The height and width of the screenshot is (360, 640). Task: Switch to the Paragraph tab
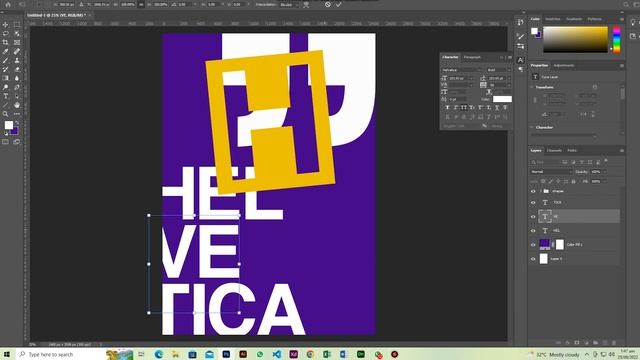pos(472,57)
